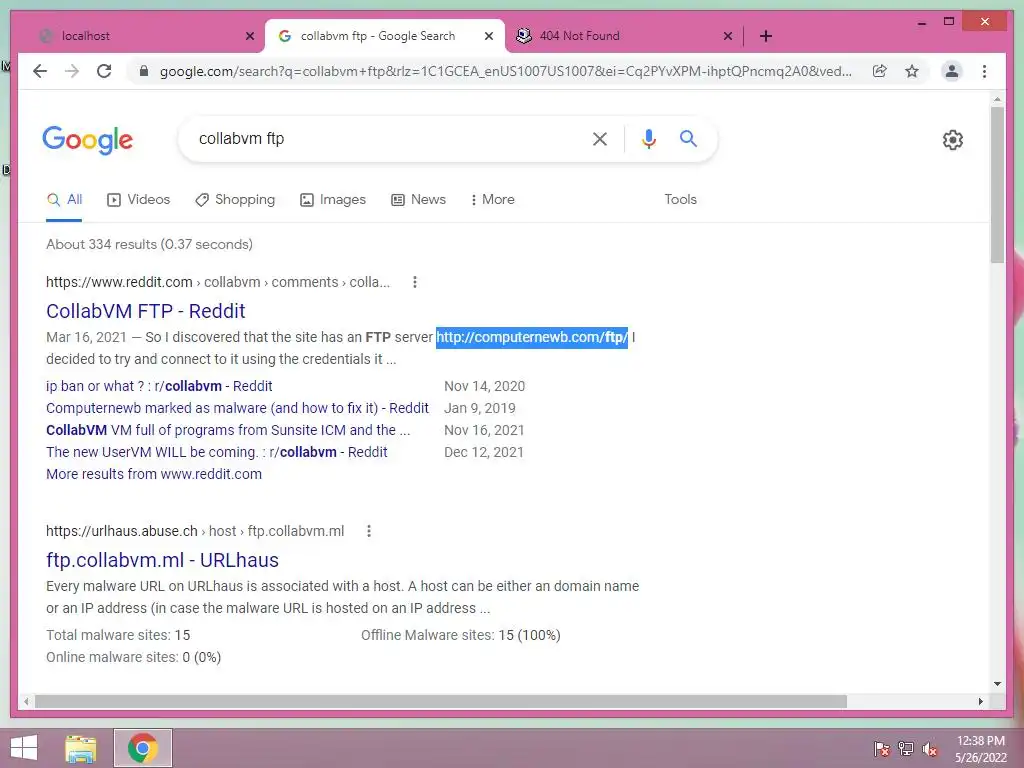
Task: Click the horizontal scrollbar left arrow
Action: [x=25, y=701]
